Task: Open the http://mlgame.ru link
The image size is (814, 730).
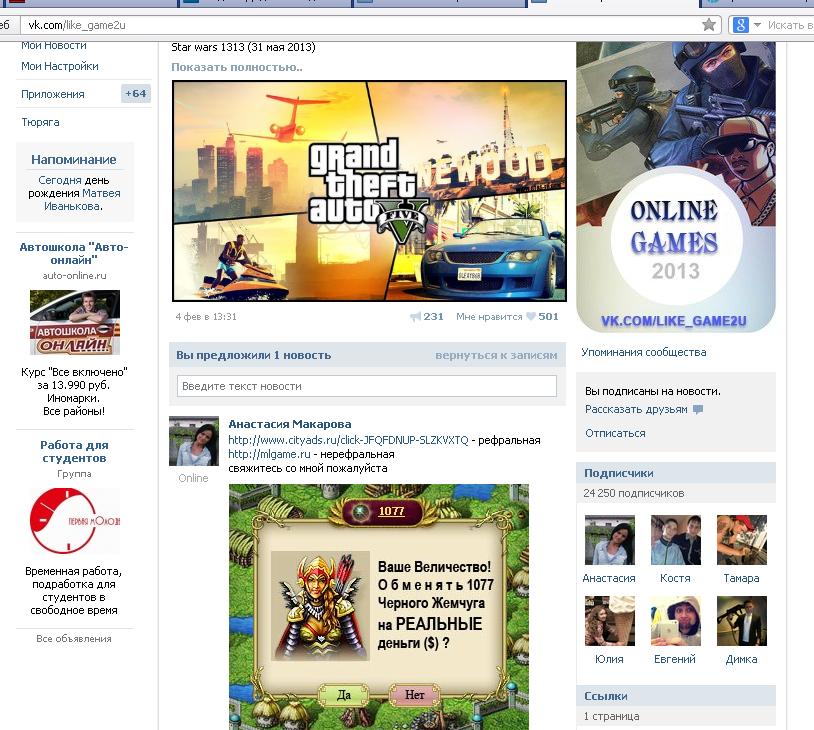Action: point(269,454)
